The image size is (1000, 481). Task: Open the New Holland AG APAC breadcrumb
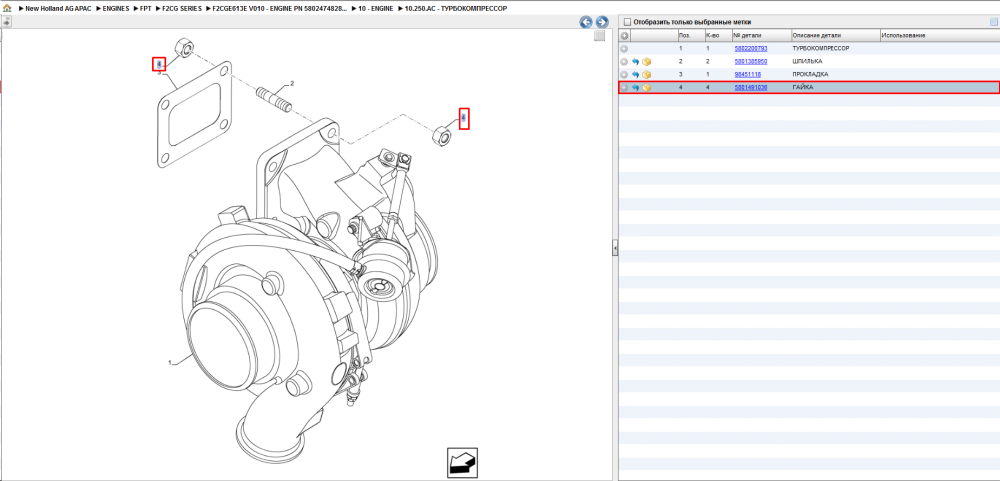click(59, 9)
